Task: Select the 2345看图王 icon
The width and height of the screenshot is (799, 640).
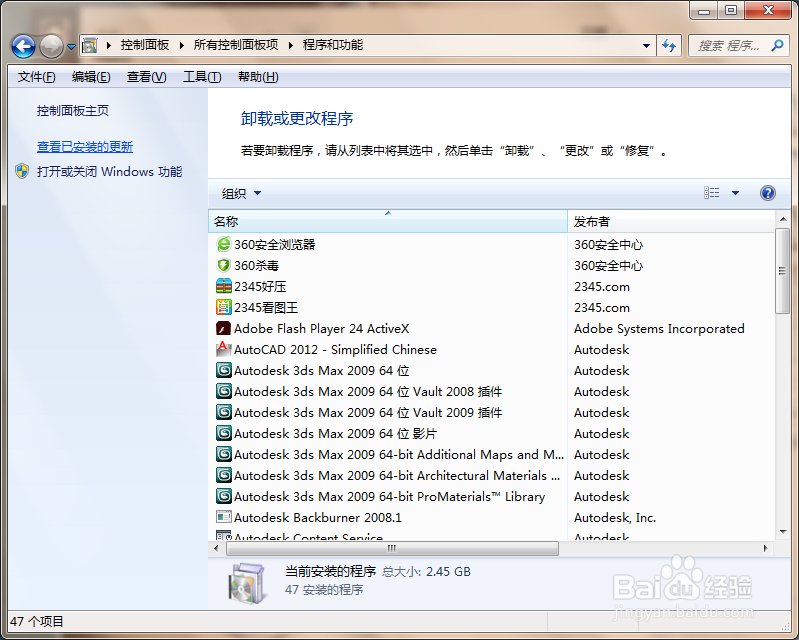Action: click(223, 307)
